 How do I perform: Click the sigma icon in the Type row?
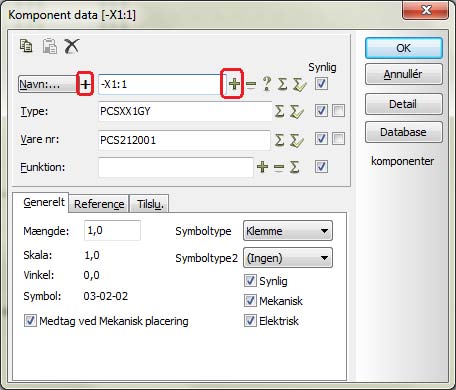click(x=280, y=111)
